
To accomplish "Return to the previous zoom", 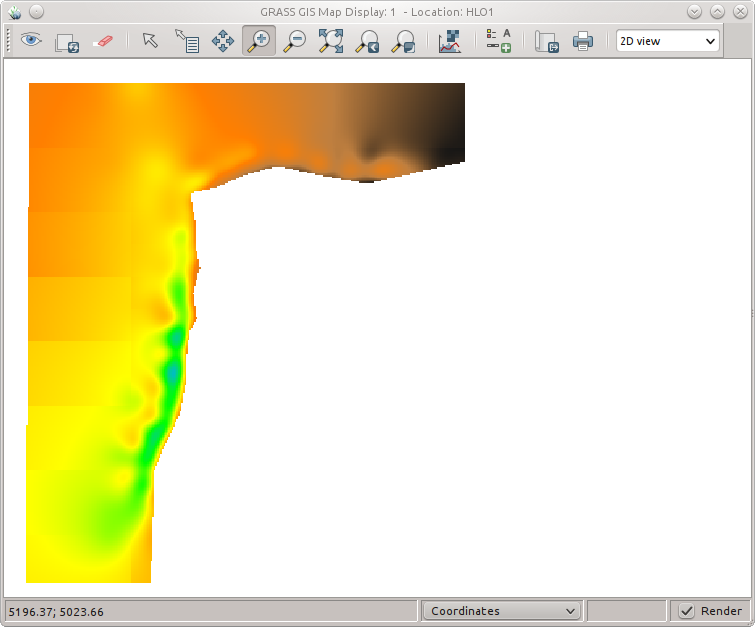I will tap(367, 41).
